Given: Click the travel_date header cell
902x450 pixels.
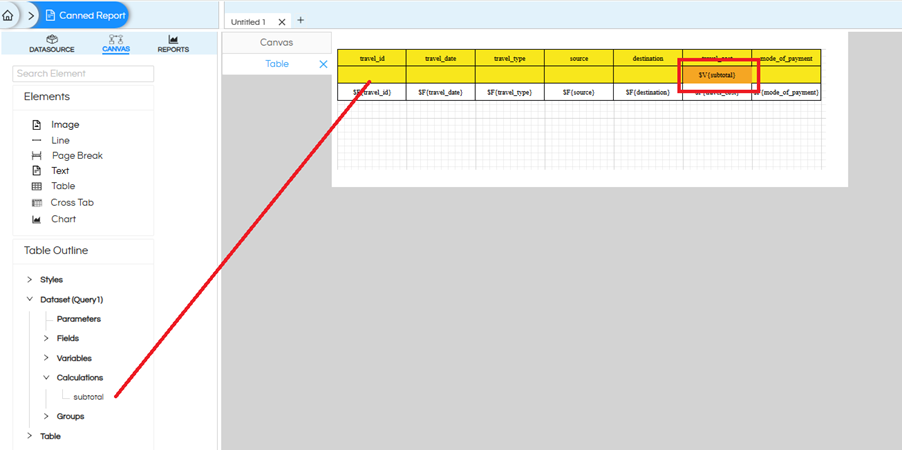Looking at the screenshot, I should coord(441,58).
